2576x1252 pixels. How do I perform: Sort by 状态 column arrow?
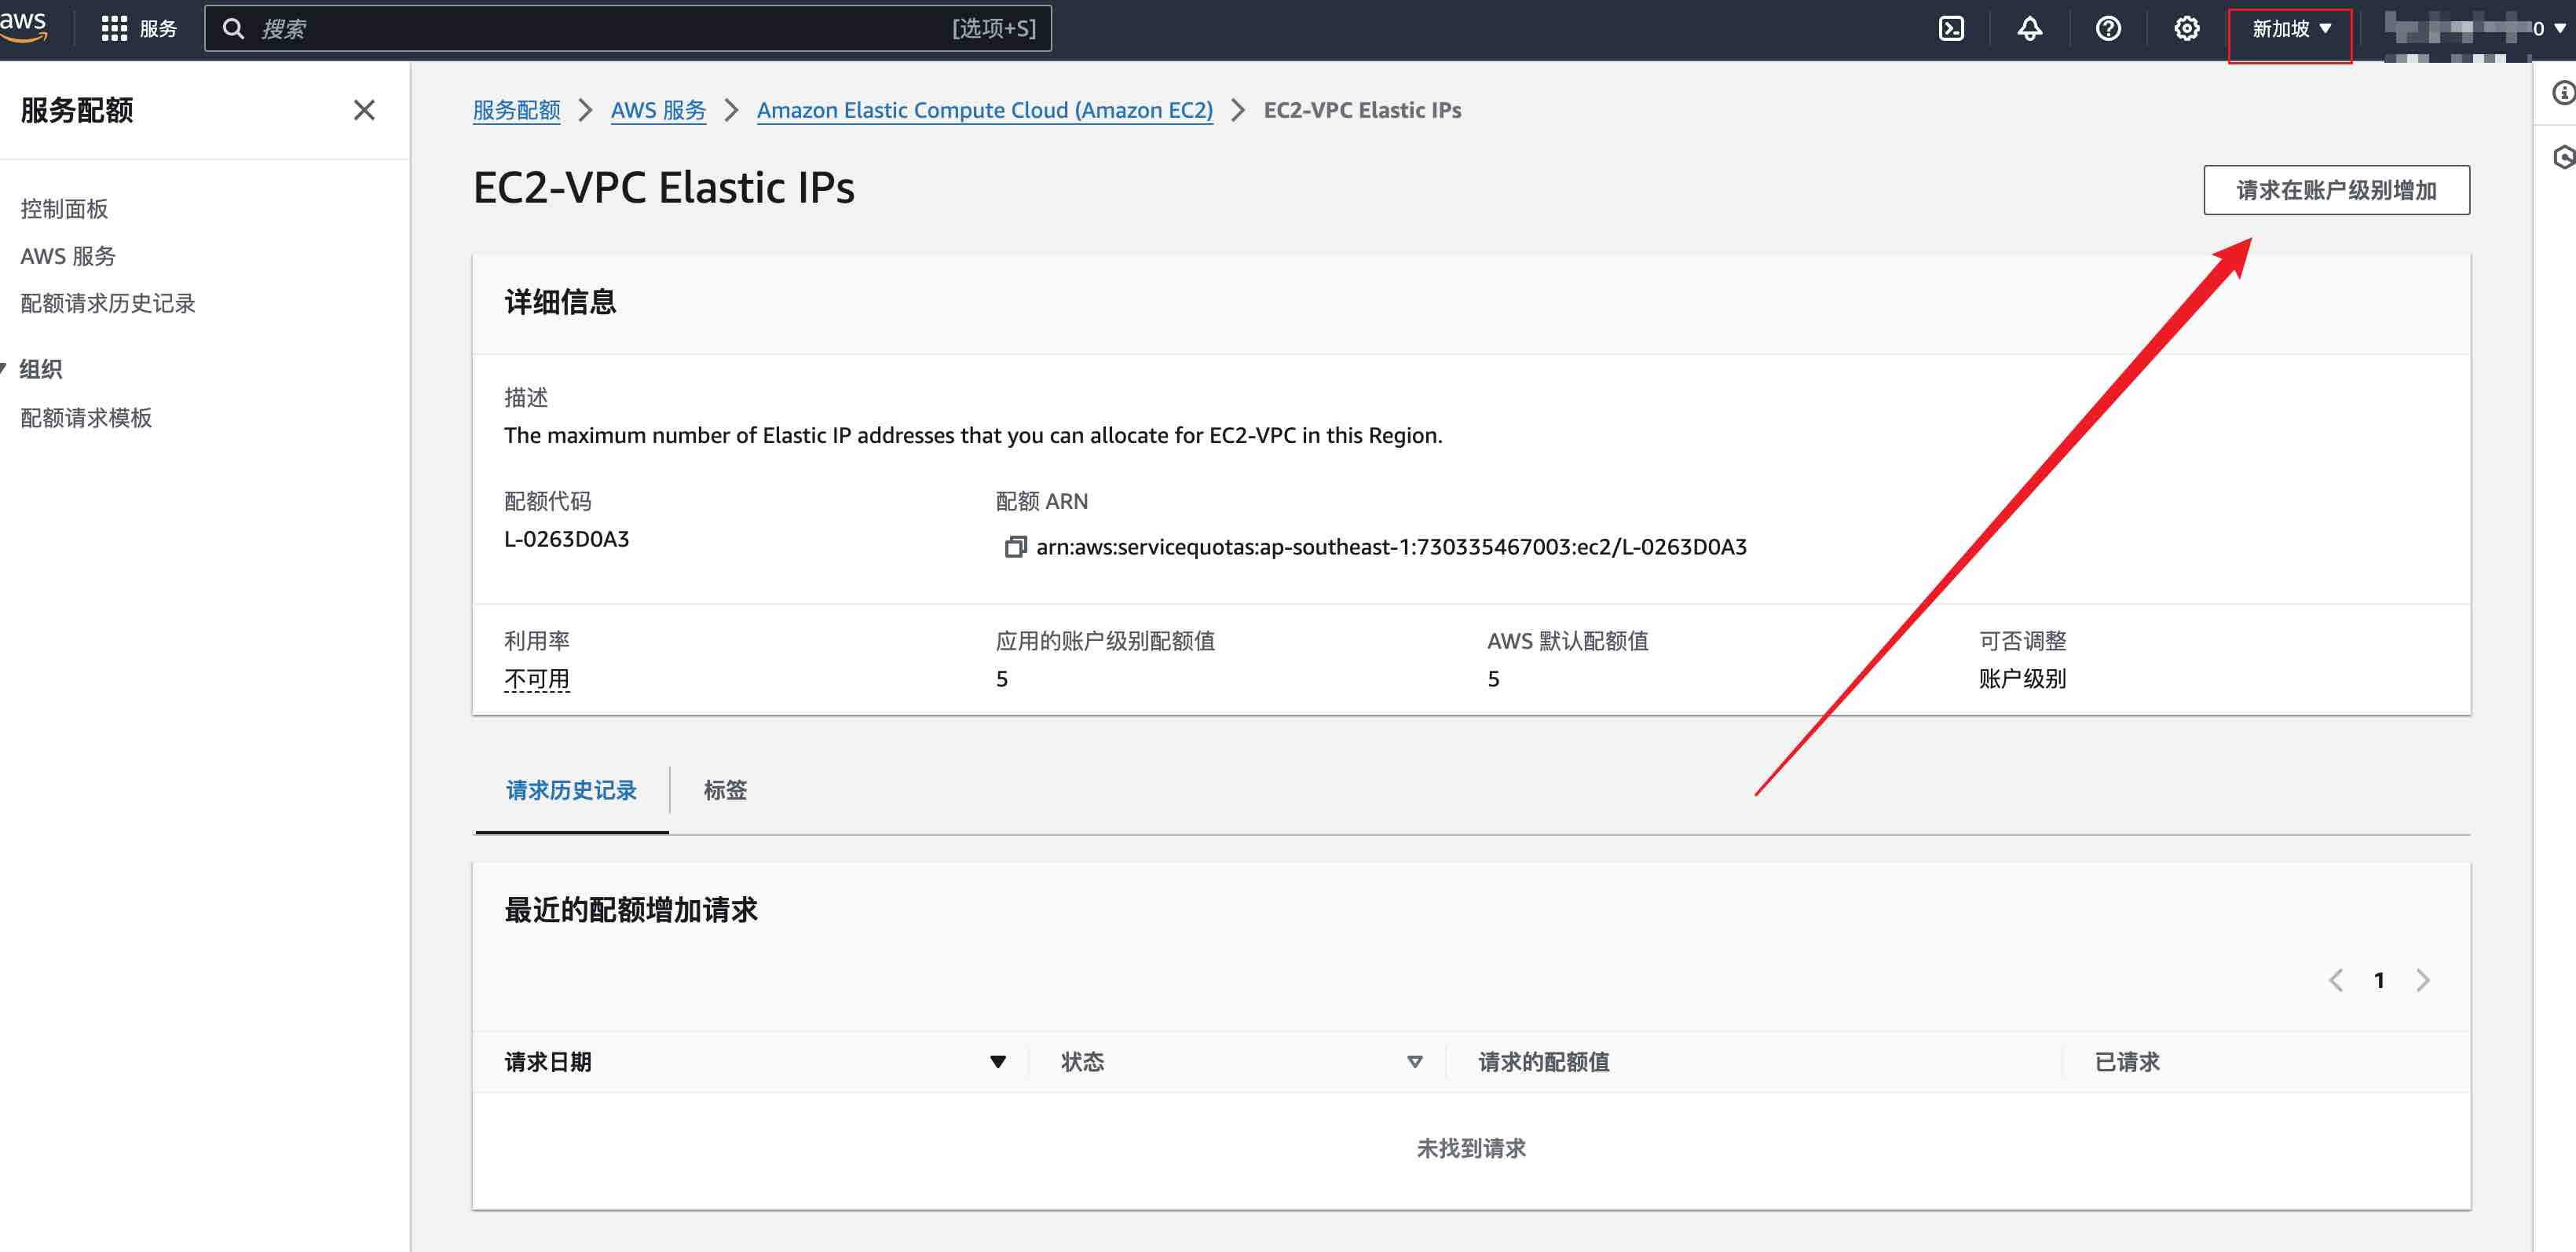click(x=1414, y=1062)
